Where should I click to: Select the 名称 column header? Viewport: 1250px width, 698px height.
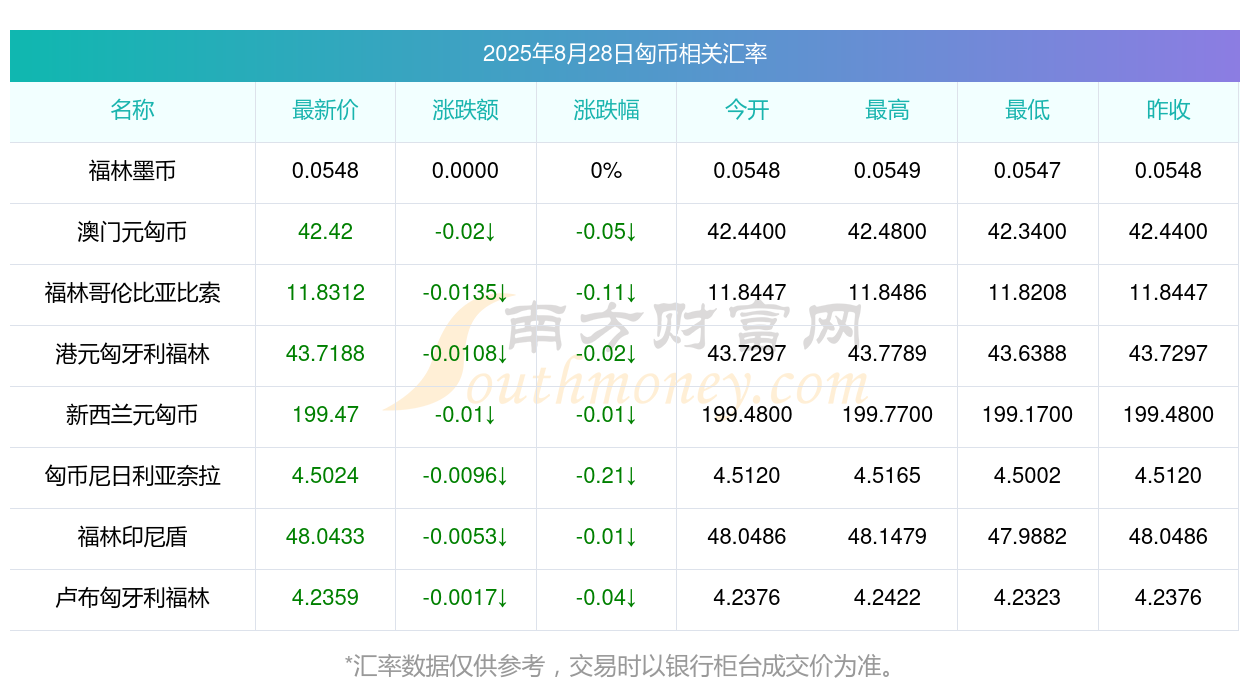(x=132, y=110)
